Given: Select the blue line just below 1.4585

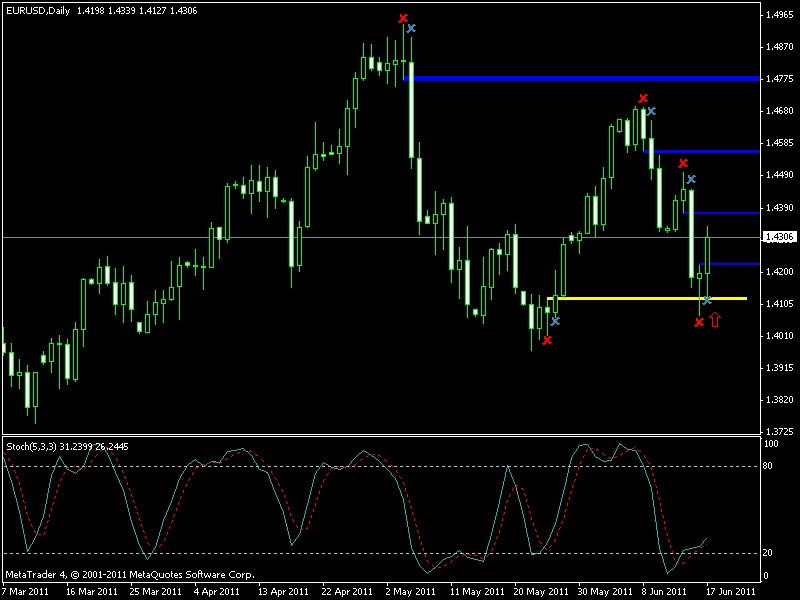Looking at the screenshot, I should click(x=702, y=152).
